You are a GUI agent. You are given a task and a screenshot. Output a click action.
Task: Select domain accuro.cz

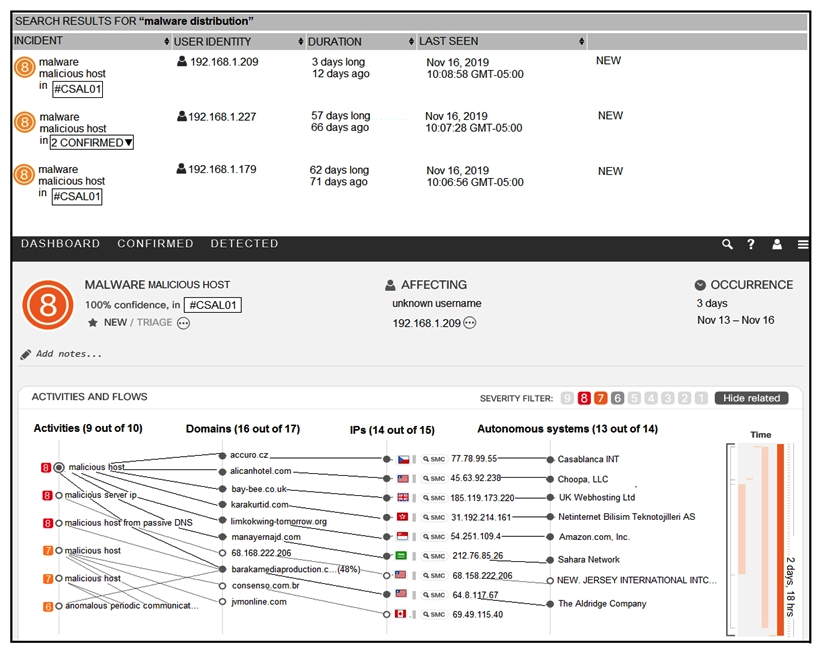click(x=249, y=455)
